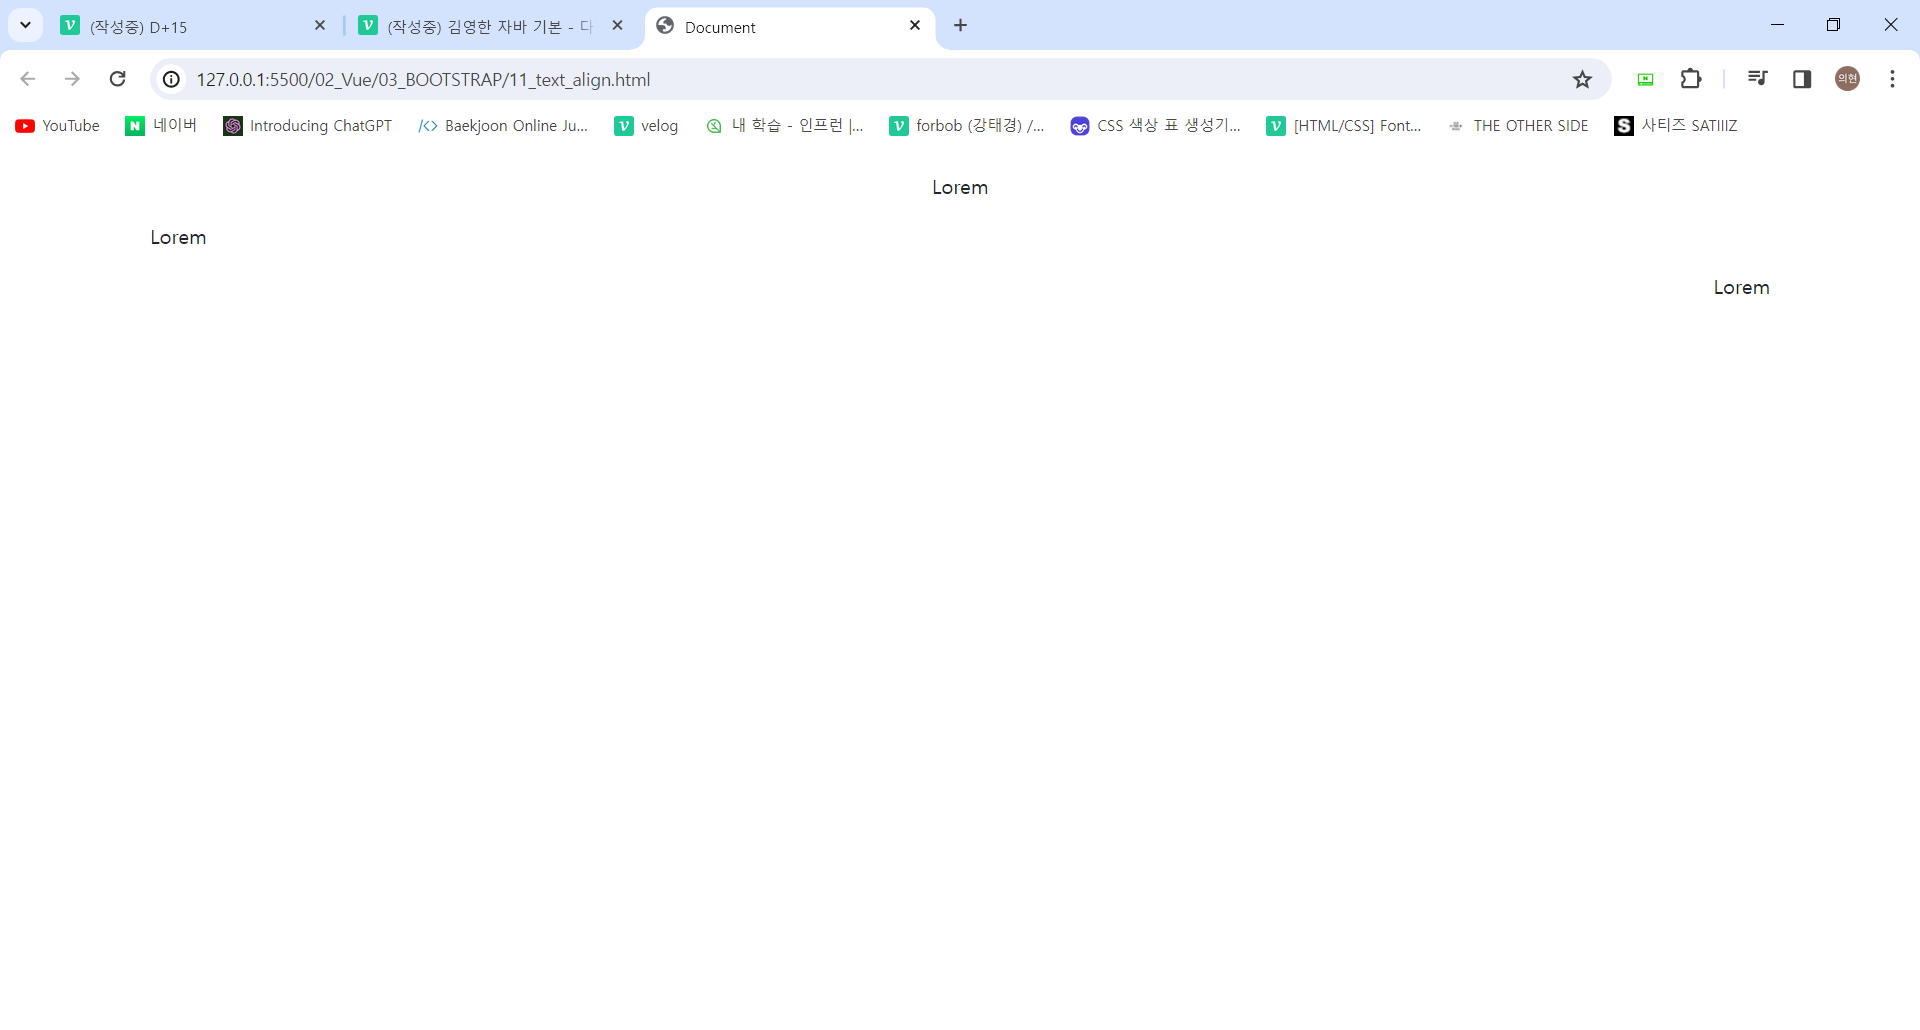1920x1030 pixels.
Task: Open the [HTML/CSS] Font bookmark
Action: pos(1344,126)
